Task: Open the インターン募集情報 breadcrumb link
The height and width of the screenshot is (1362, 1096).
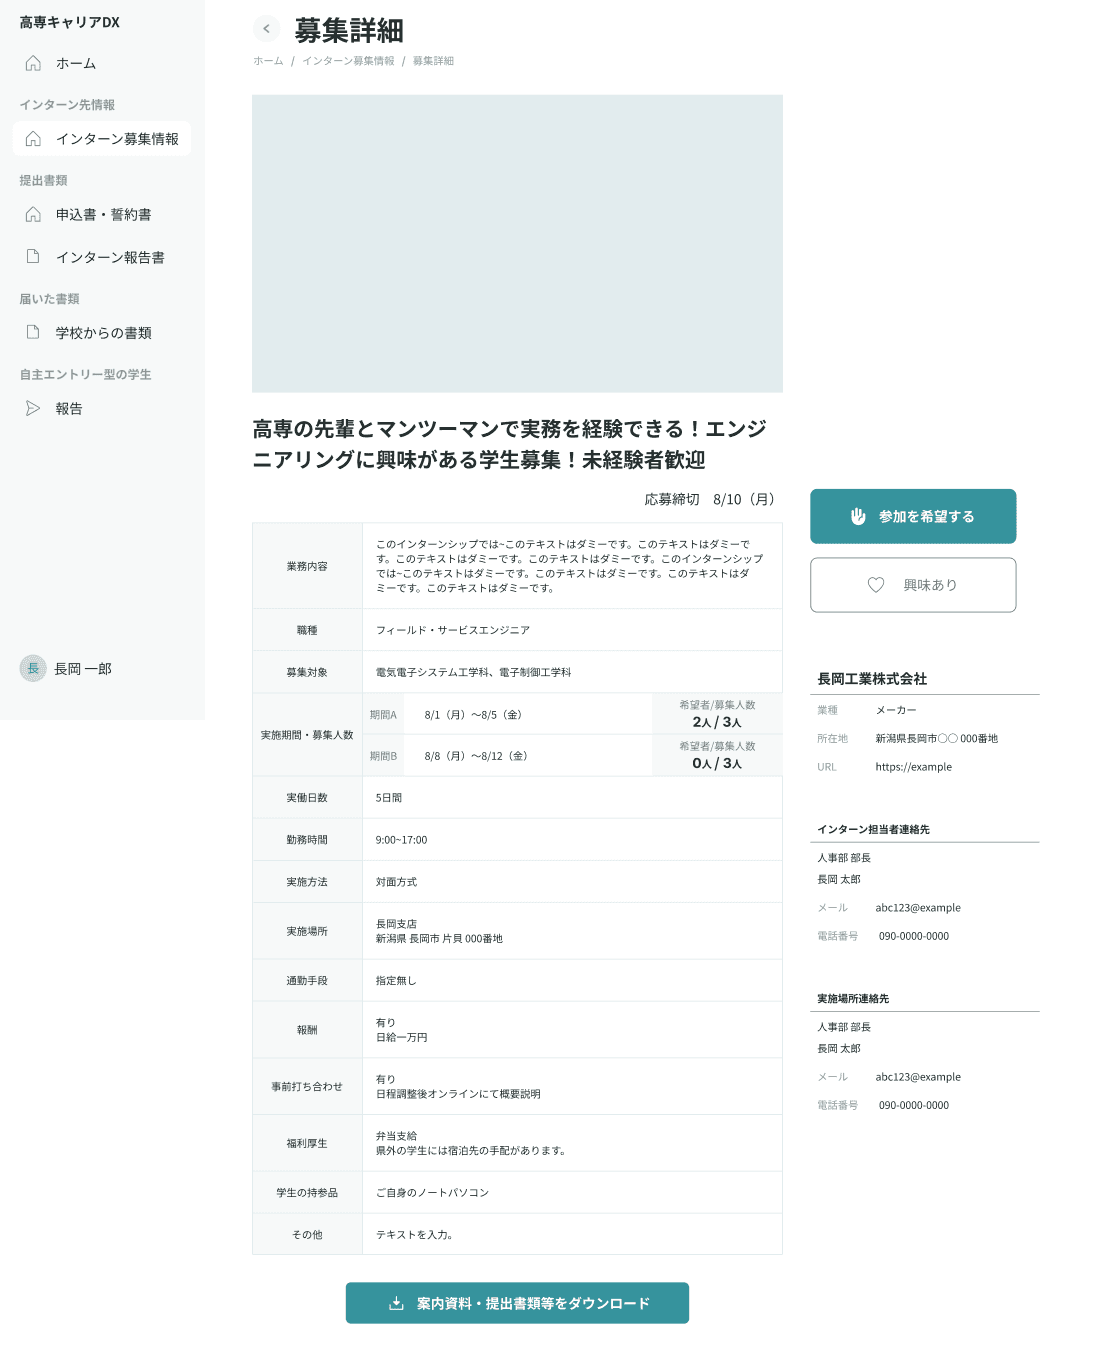Action: [x=347, y=61]
